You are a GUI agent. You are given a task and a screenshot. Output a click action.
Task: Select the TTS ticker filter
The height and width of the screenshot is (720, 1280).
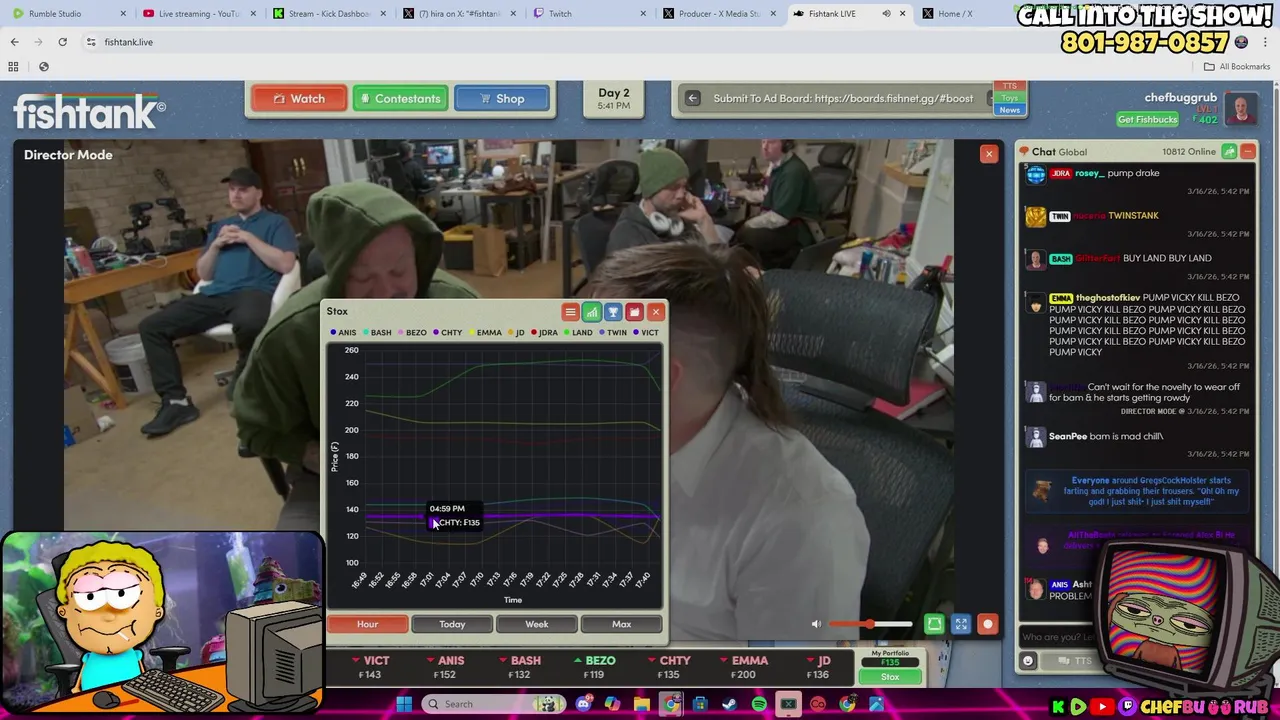1009,87
